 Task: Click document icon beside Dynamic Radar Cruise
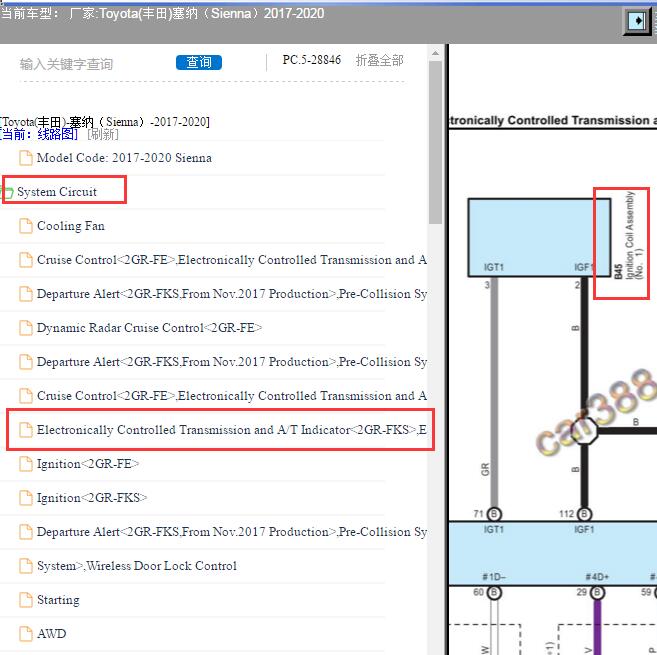click(x=26, y=328)
